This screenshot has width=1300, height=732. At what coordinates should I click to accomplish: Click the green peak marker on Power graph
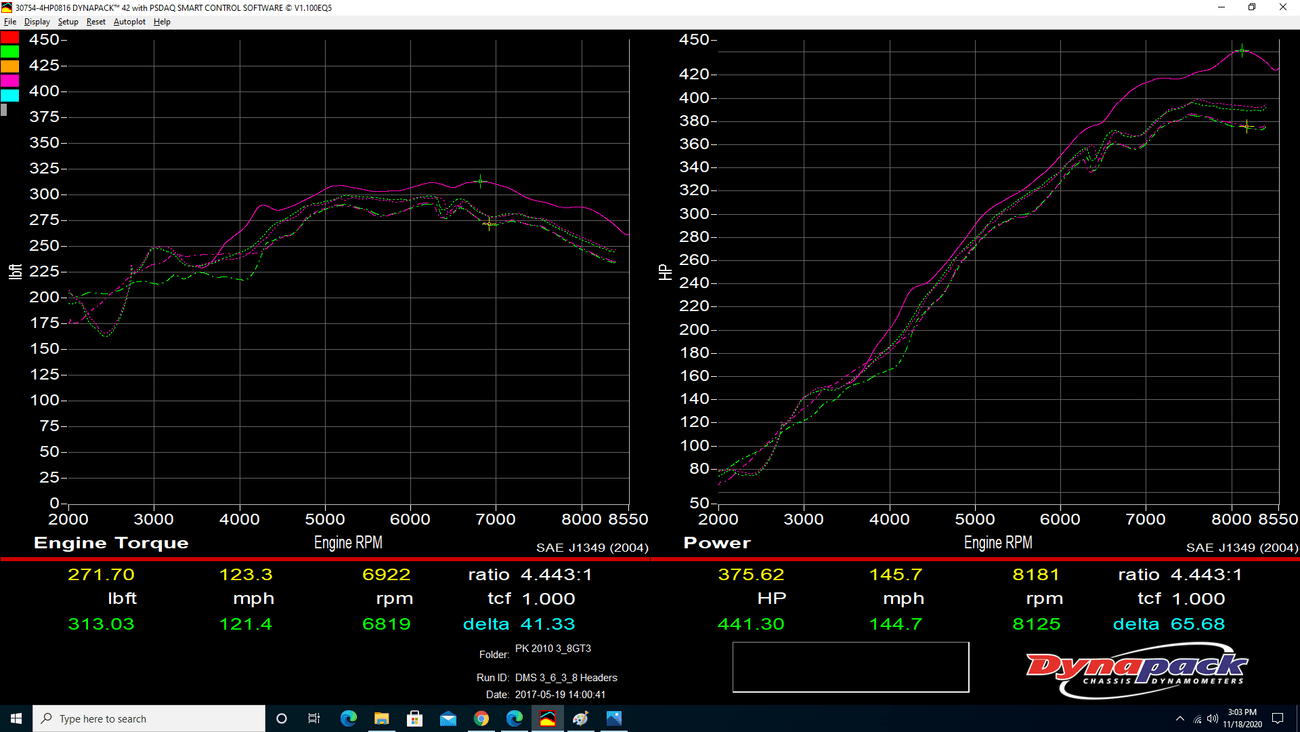1242,50
